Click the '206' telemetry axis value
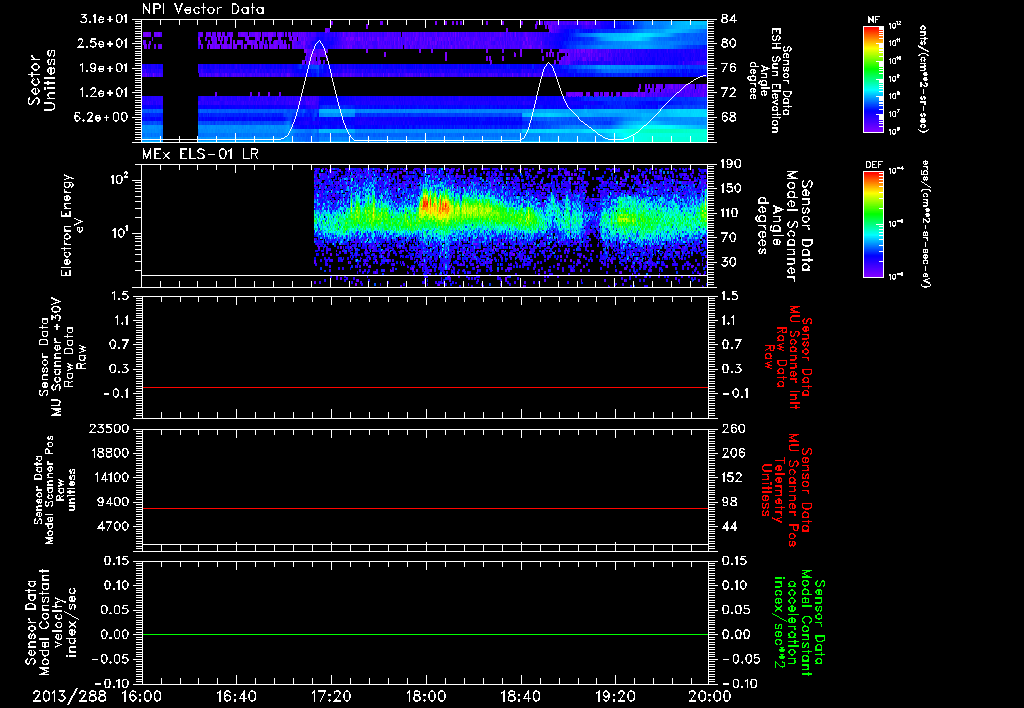1024x708 pixels. tap(731, 453)
